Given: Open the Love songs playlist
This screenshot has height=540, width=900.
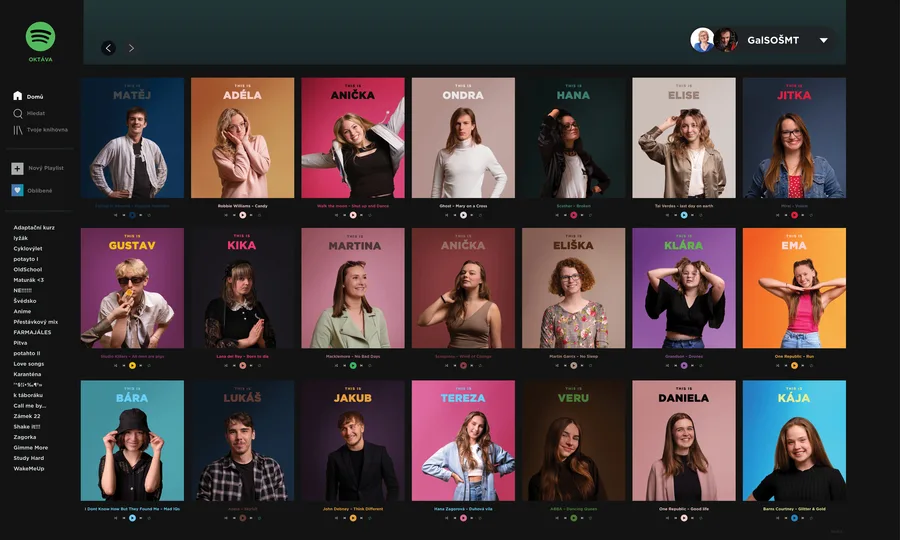Looking at the screenshot, I should pos(29,364).
